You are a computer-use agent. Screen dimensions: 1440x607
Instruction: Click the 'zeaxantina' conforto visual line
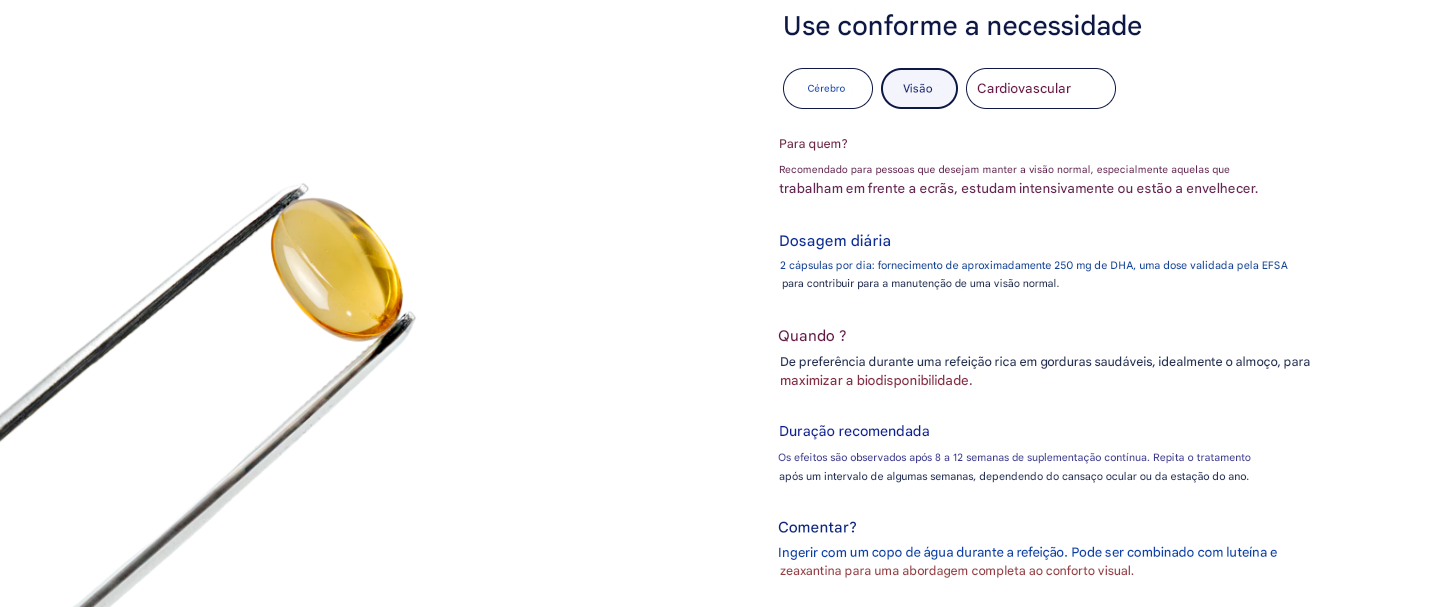(x=956, y=571)
